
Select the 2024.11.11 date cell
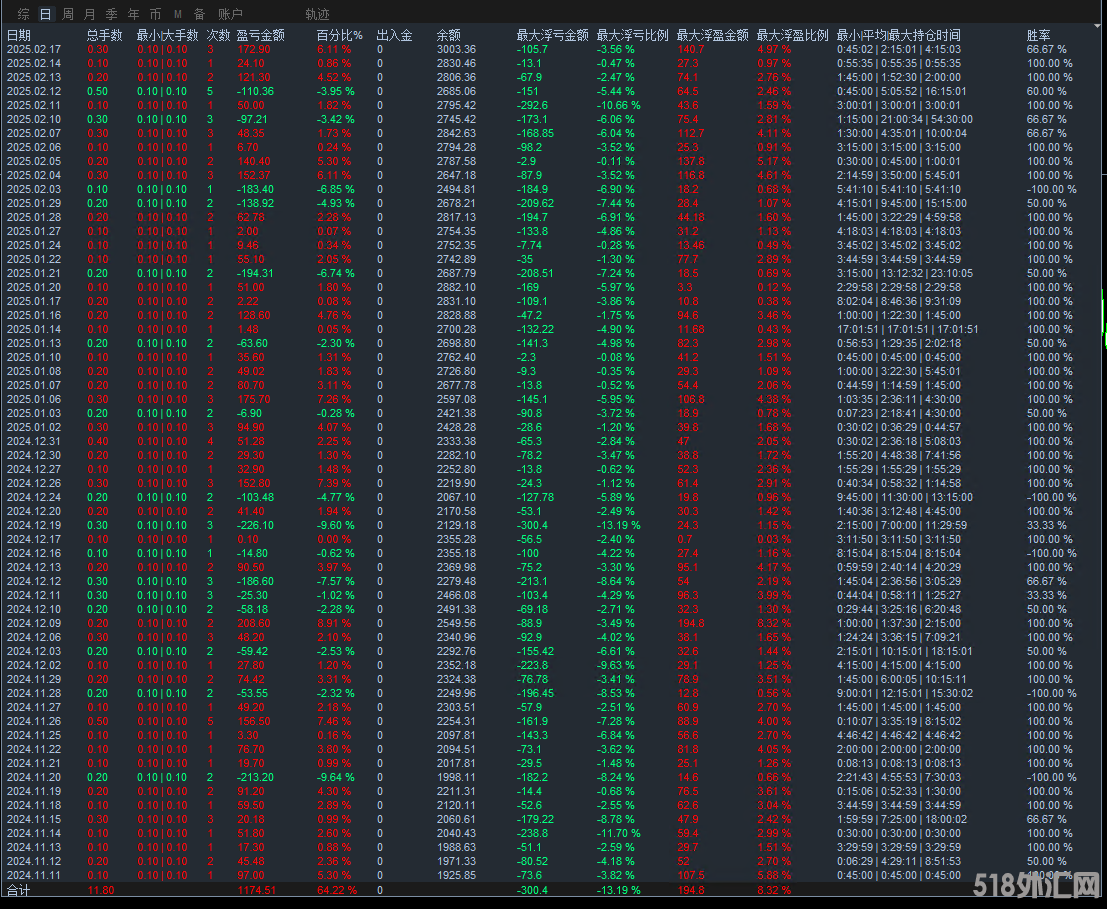point(34,875)
